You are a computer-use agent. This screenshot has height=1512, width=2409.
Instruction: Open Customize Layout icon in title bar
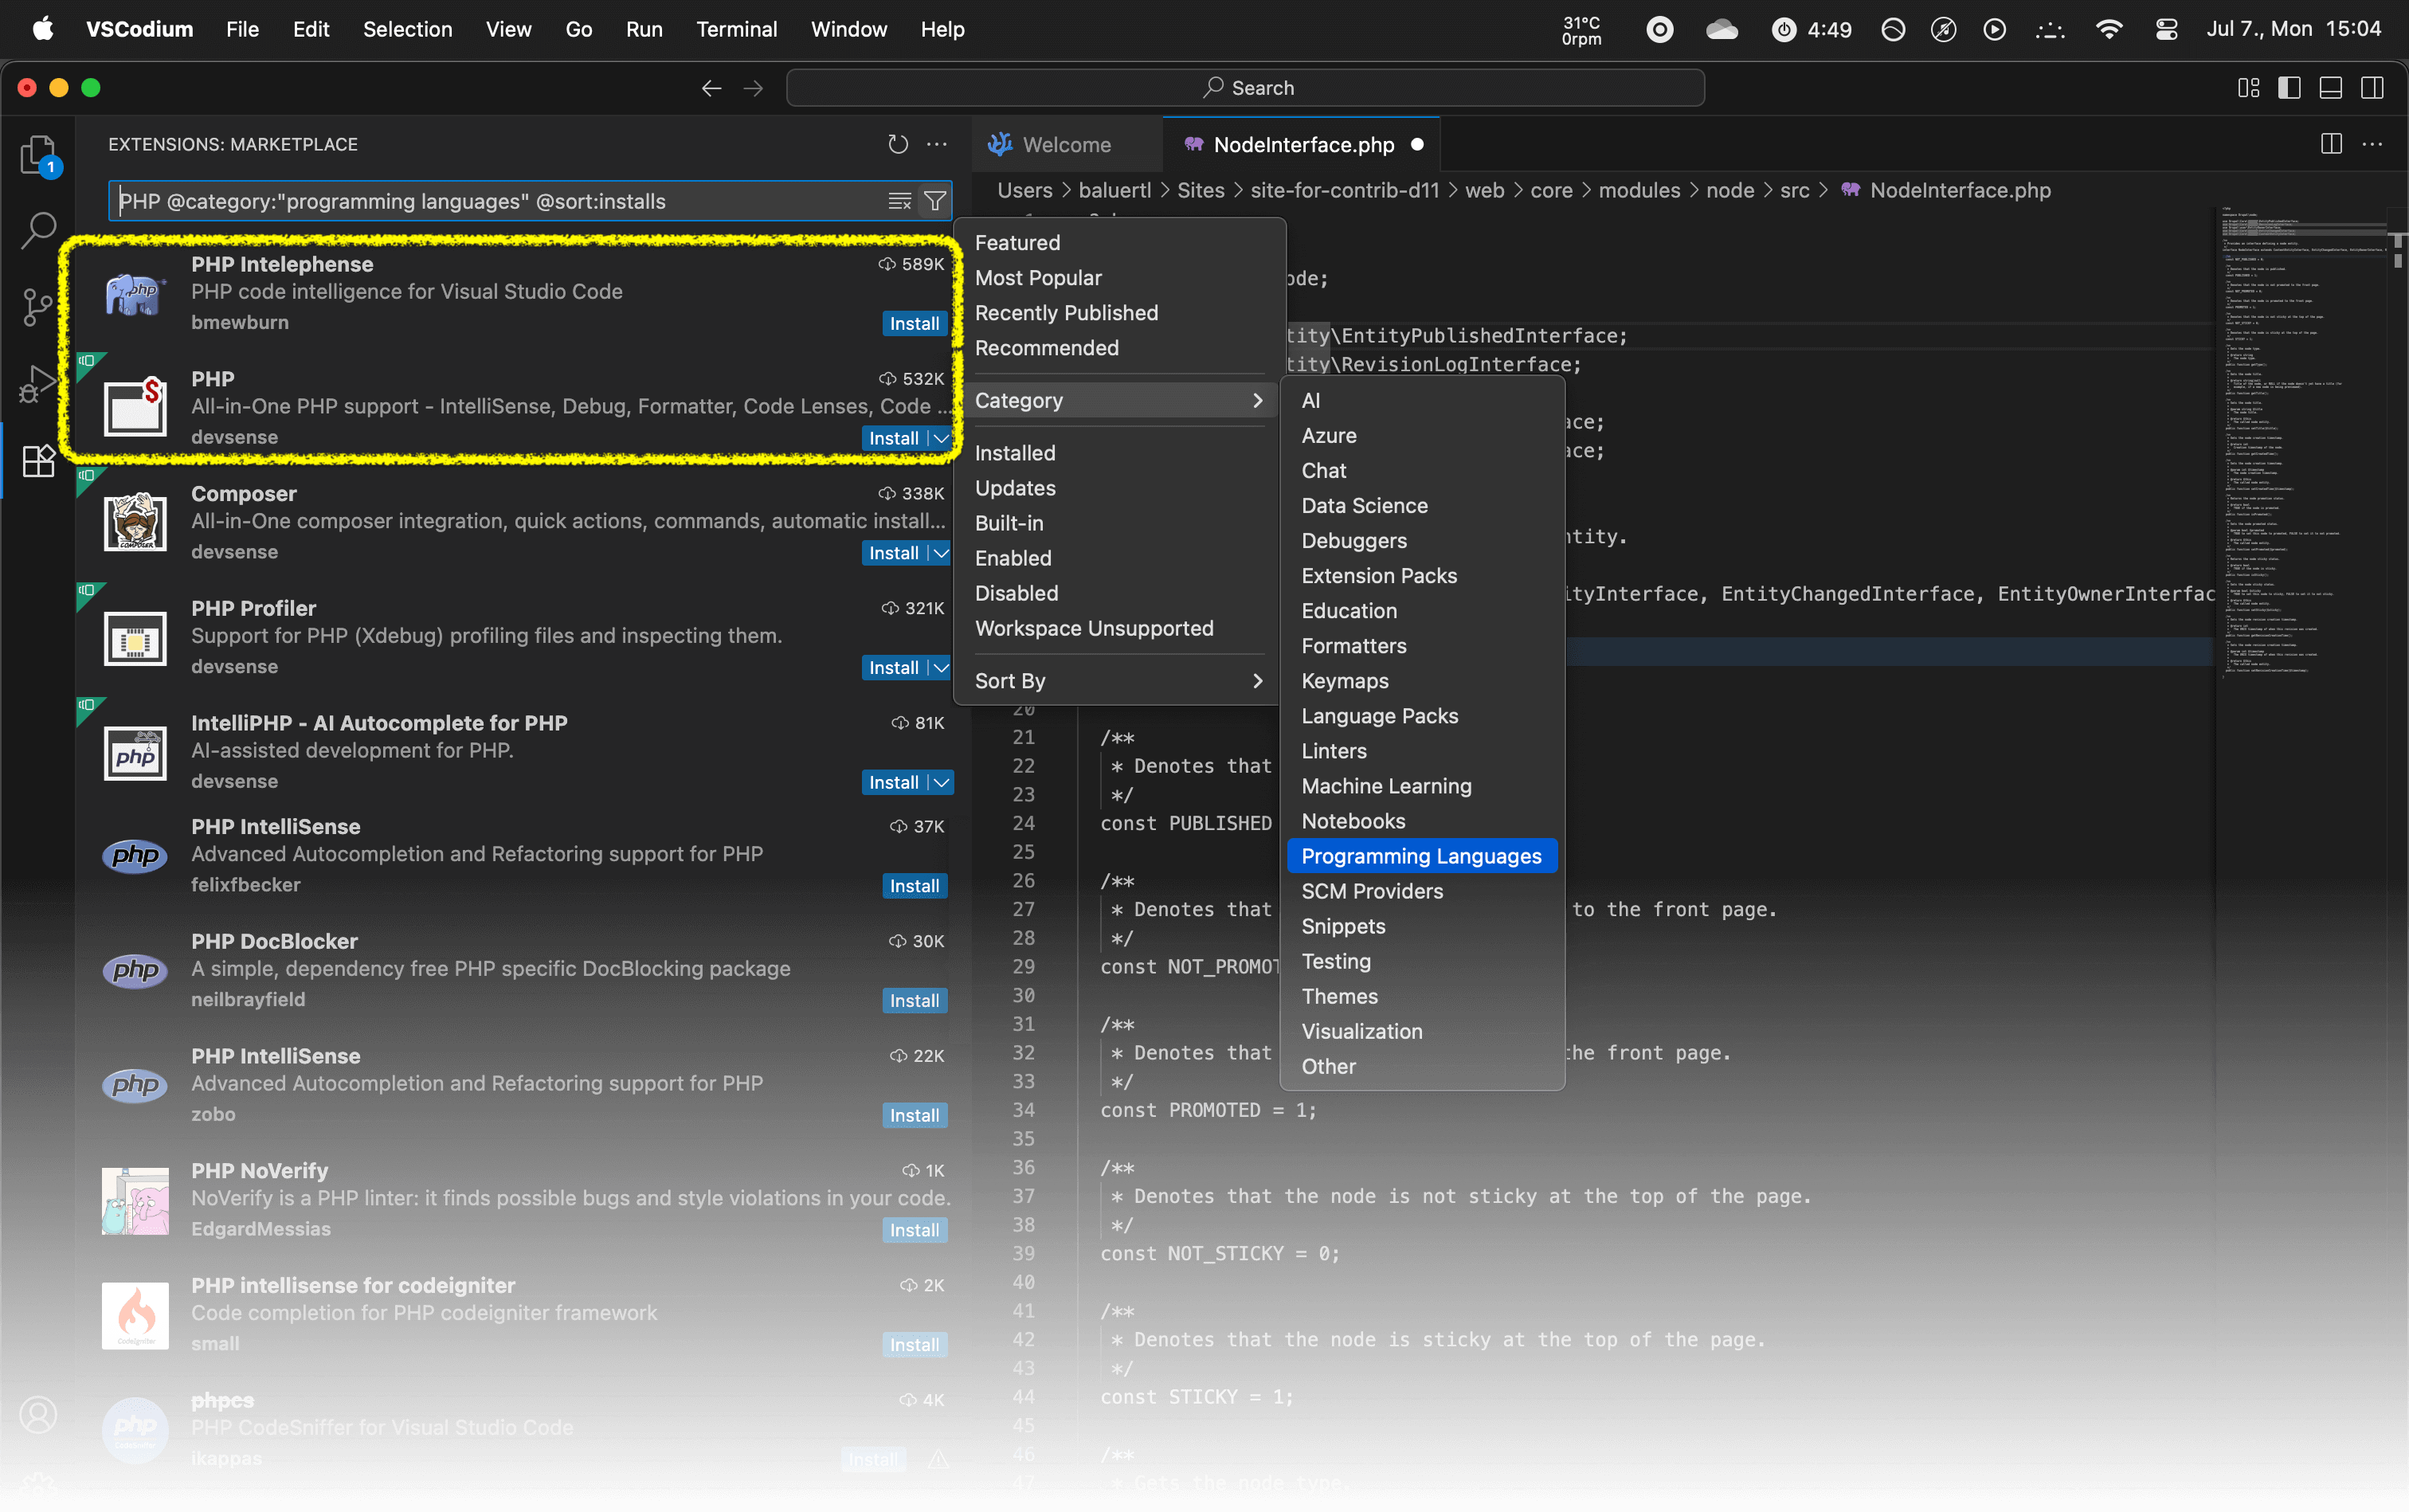pos(2248,88)
